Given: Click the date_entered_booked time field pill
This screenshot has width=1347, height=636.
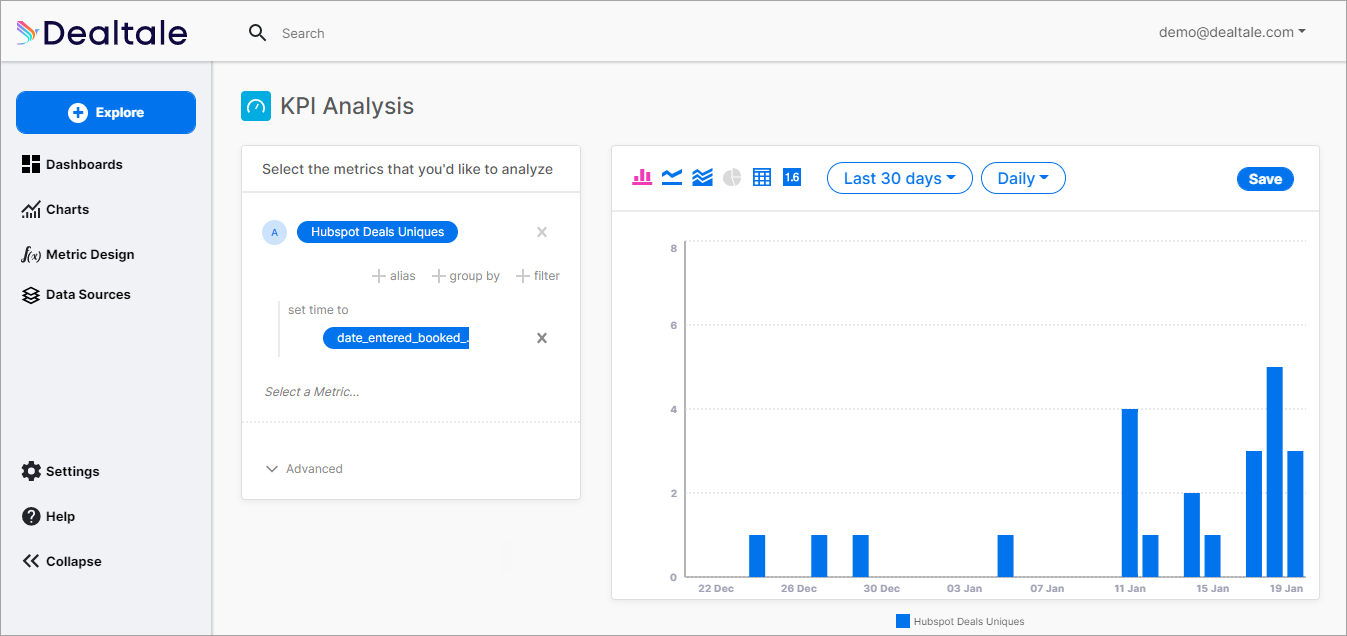Looking at the screenshot, I should coord(396,338).
